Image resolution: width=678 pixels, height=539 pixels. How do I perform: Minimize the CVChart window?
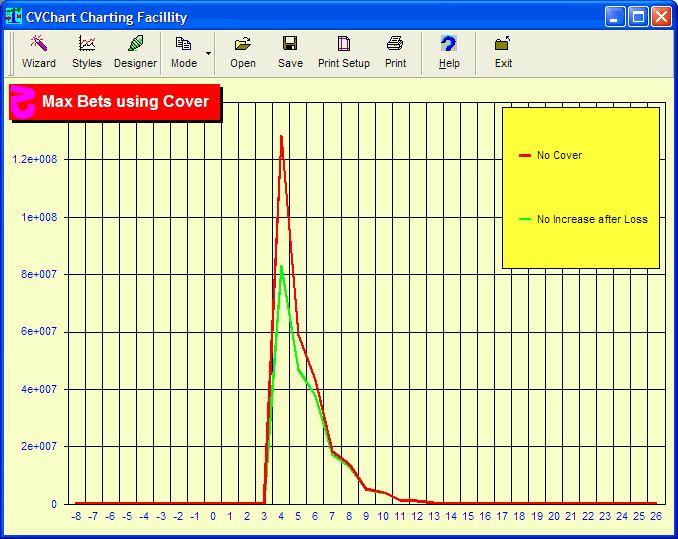click(615, 17)
